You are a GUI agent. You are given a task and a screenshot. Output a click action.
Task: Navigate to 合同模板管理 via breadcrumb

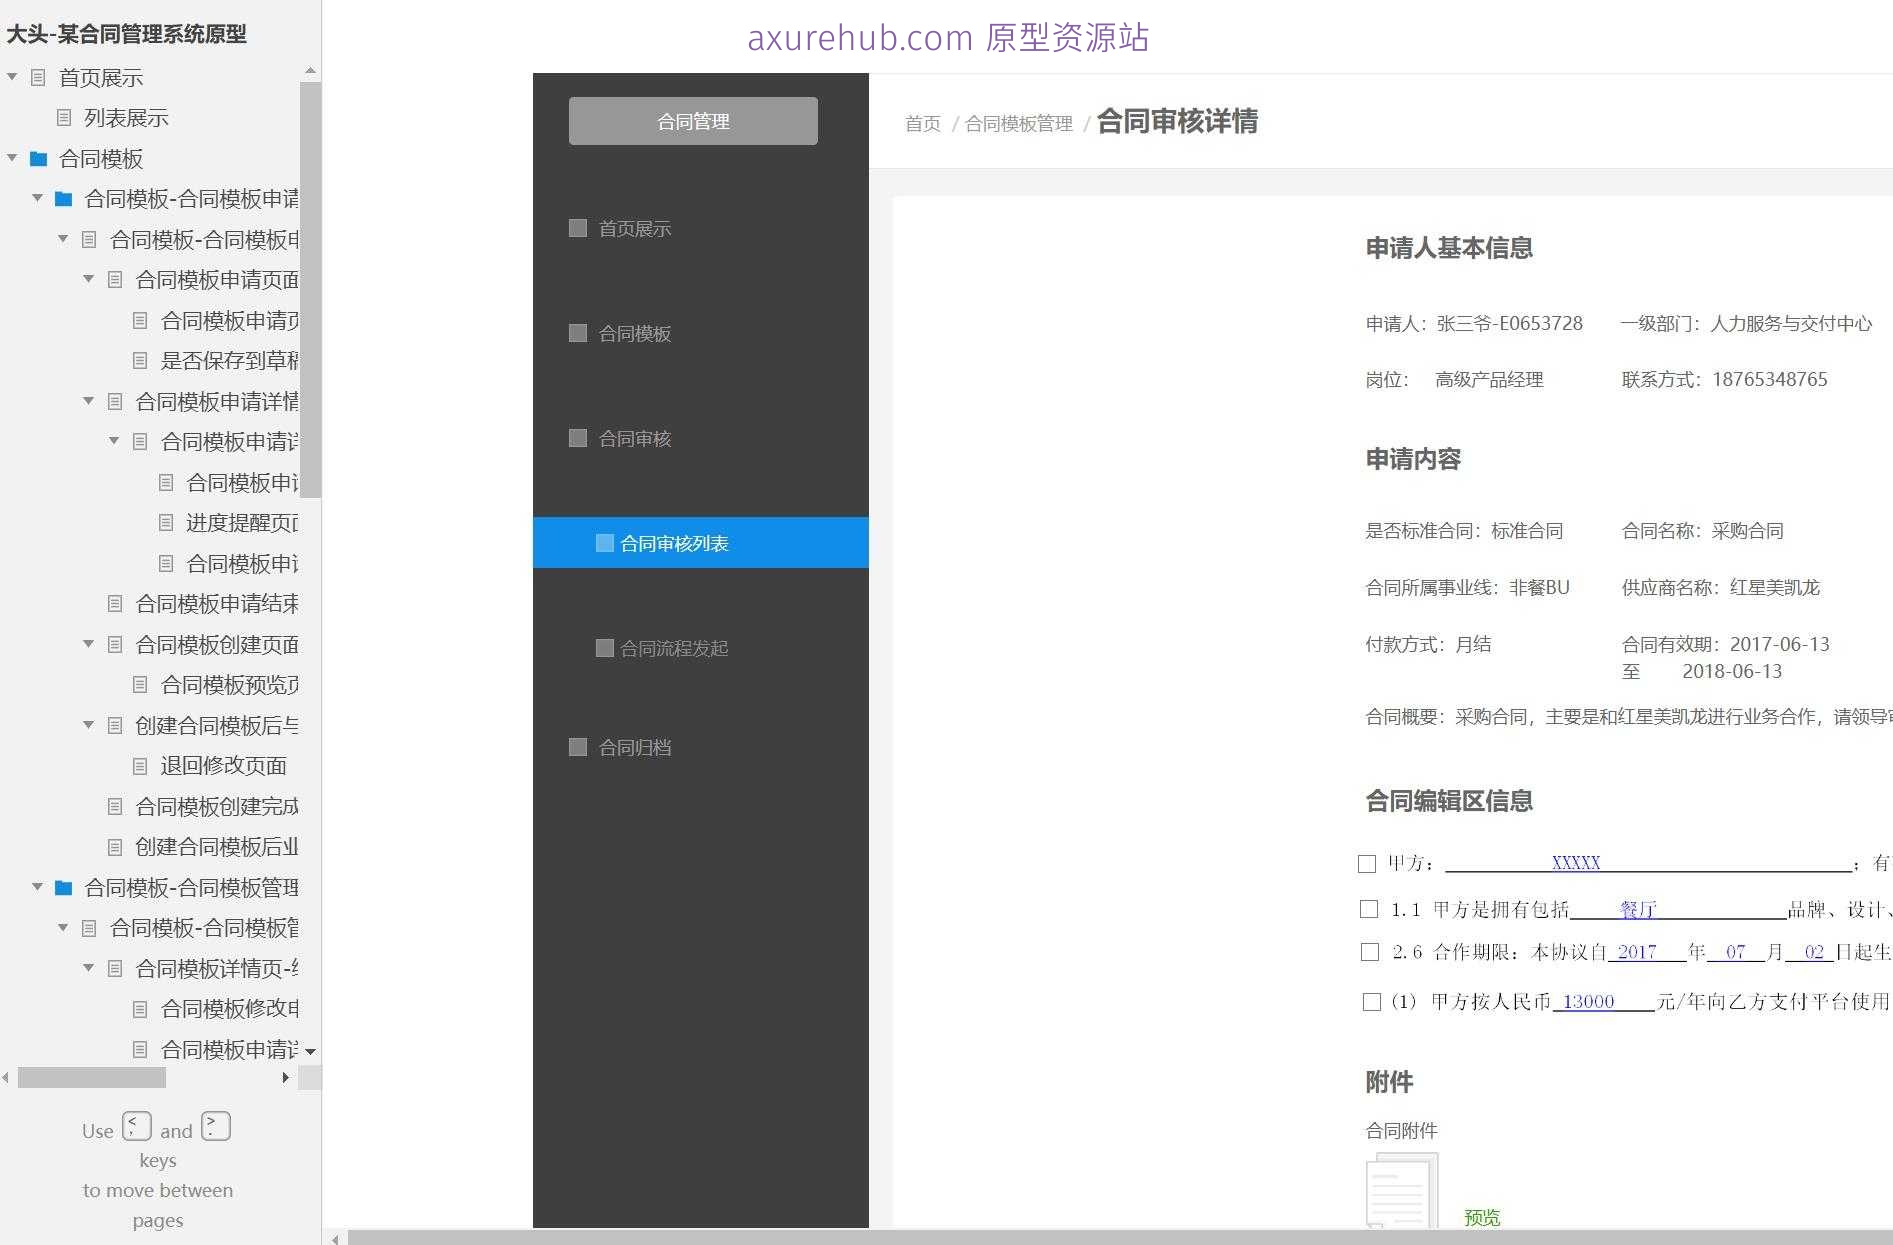click(1018, 123)
